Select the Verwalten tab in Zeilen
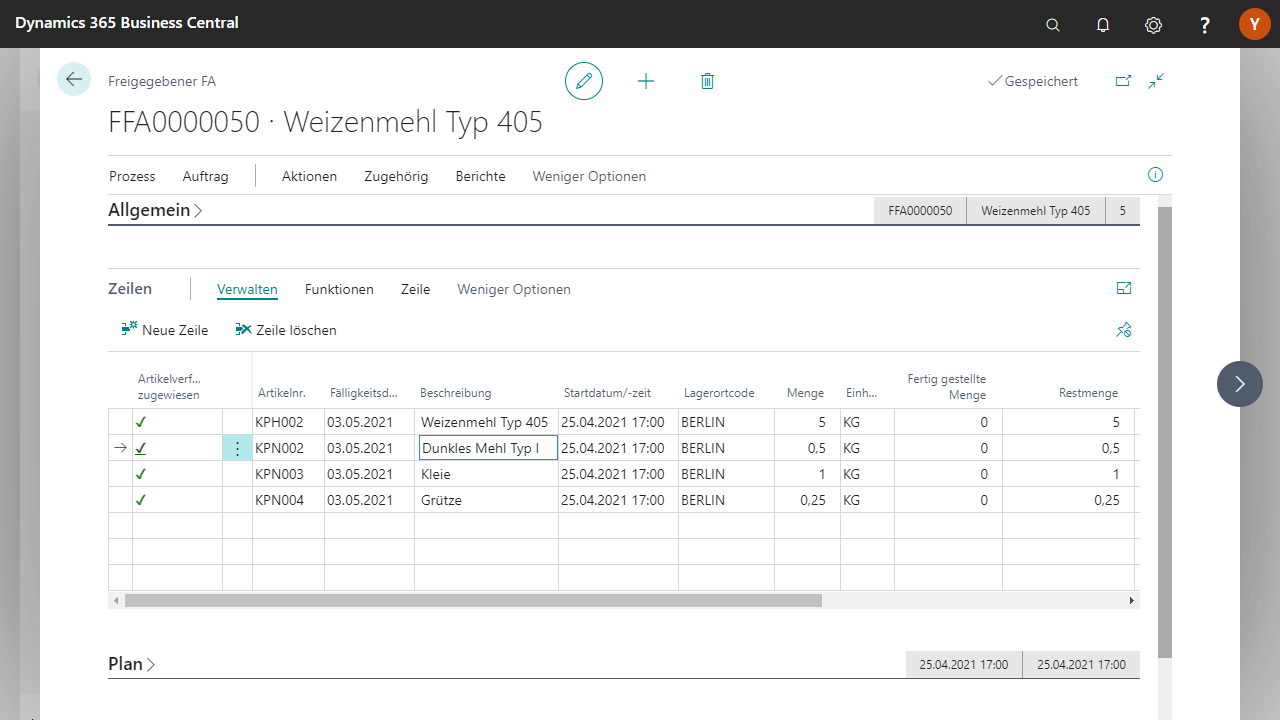 pos(247,289)
